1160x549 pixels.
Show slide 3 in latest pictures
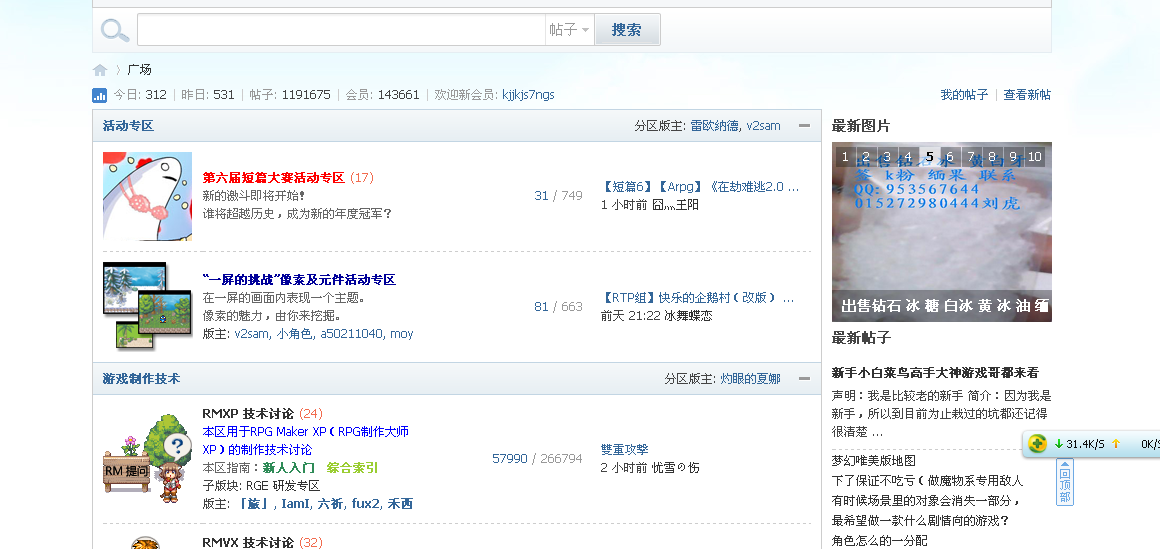click(887, 157)
